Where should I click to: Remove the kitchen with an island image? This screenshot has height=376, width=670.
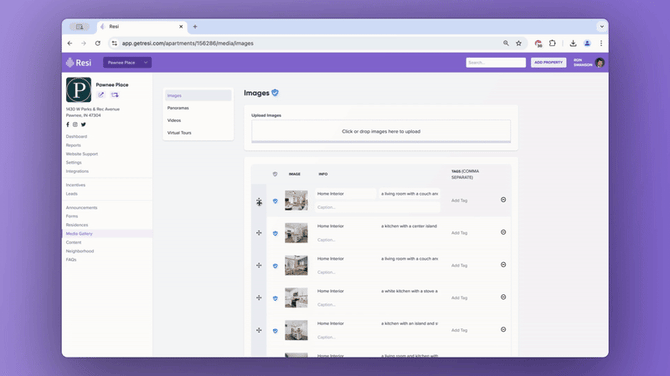[x=503, y=329]
